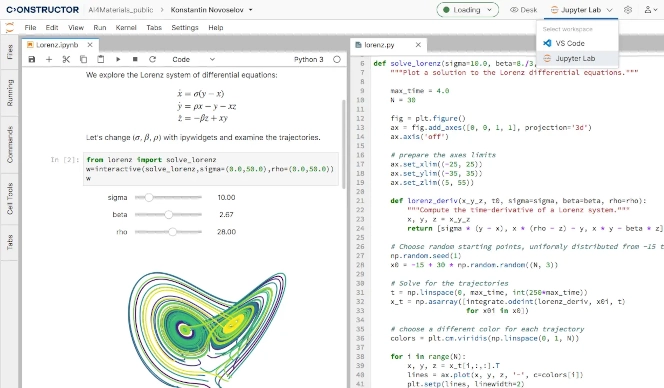Click the file icon on lorenz.py tab
Image resolution: width=664 pixels, height=388 pixels.
pyautogui.click(x=359, y=44)
